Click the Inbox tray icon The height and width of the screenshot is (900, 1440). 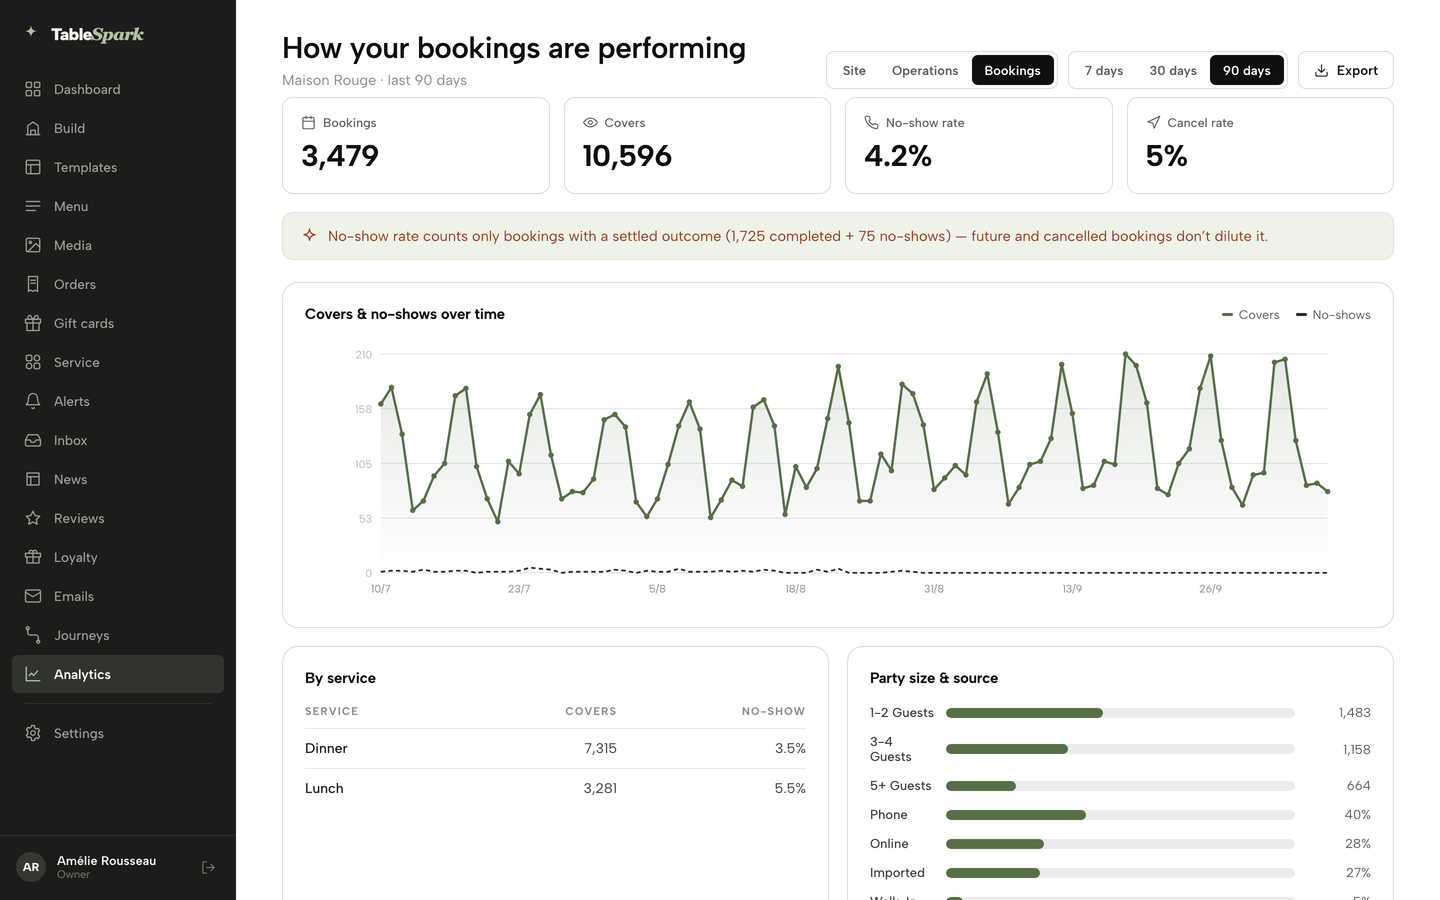coord(33,440)
